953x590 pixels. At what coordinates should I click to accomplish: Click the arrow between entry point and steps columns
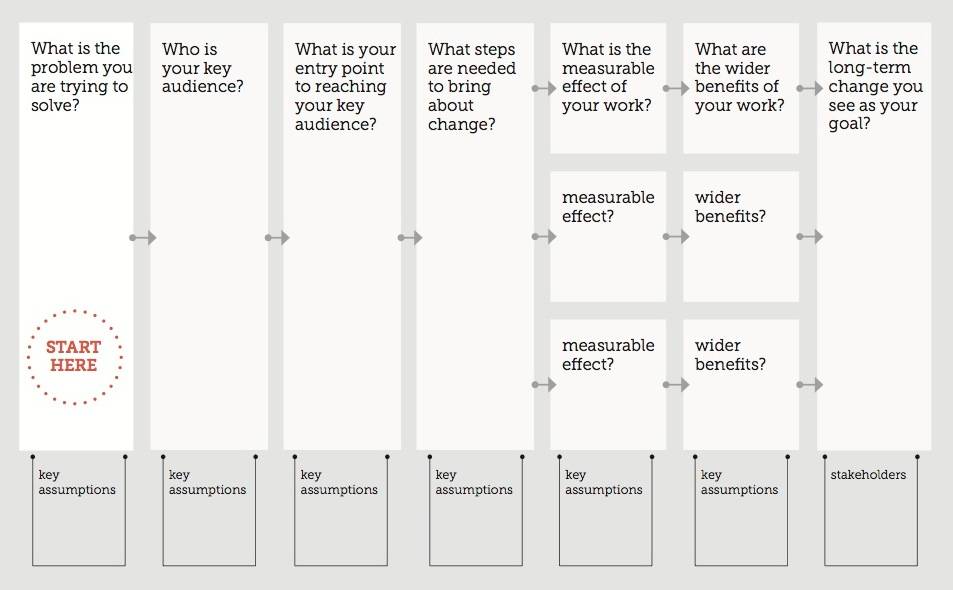coord(410,238)
